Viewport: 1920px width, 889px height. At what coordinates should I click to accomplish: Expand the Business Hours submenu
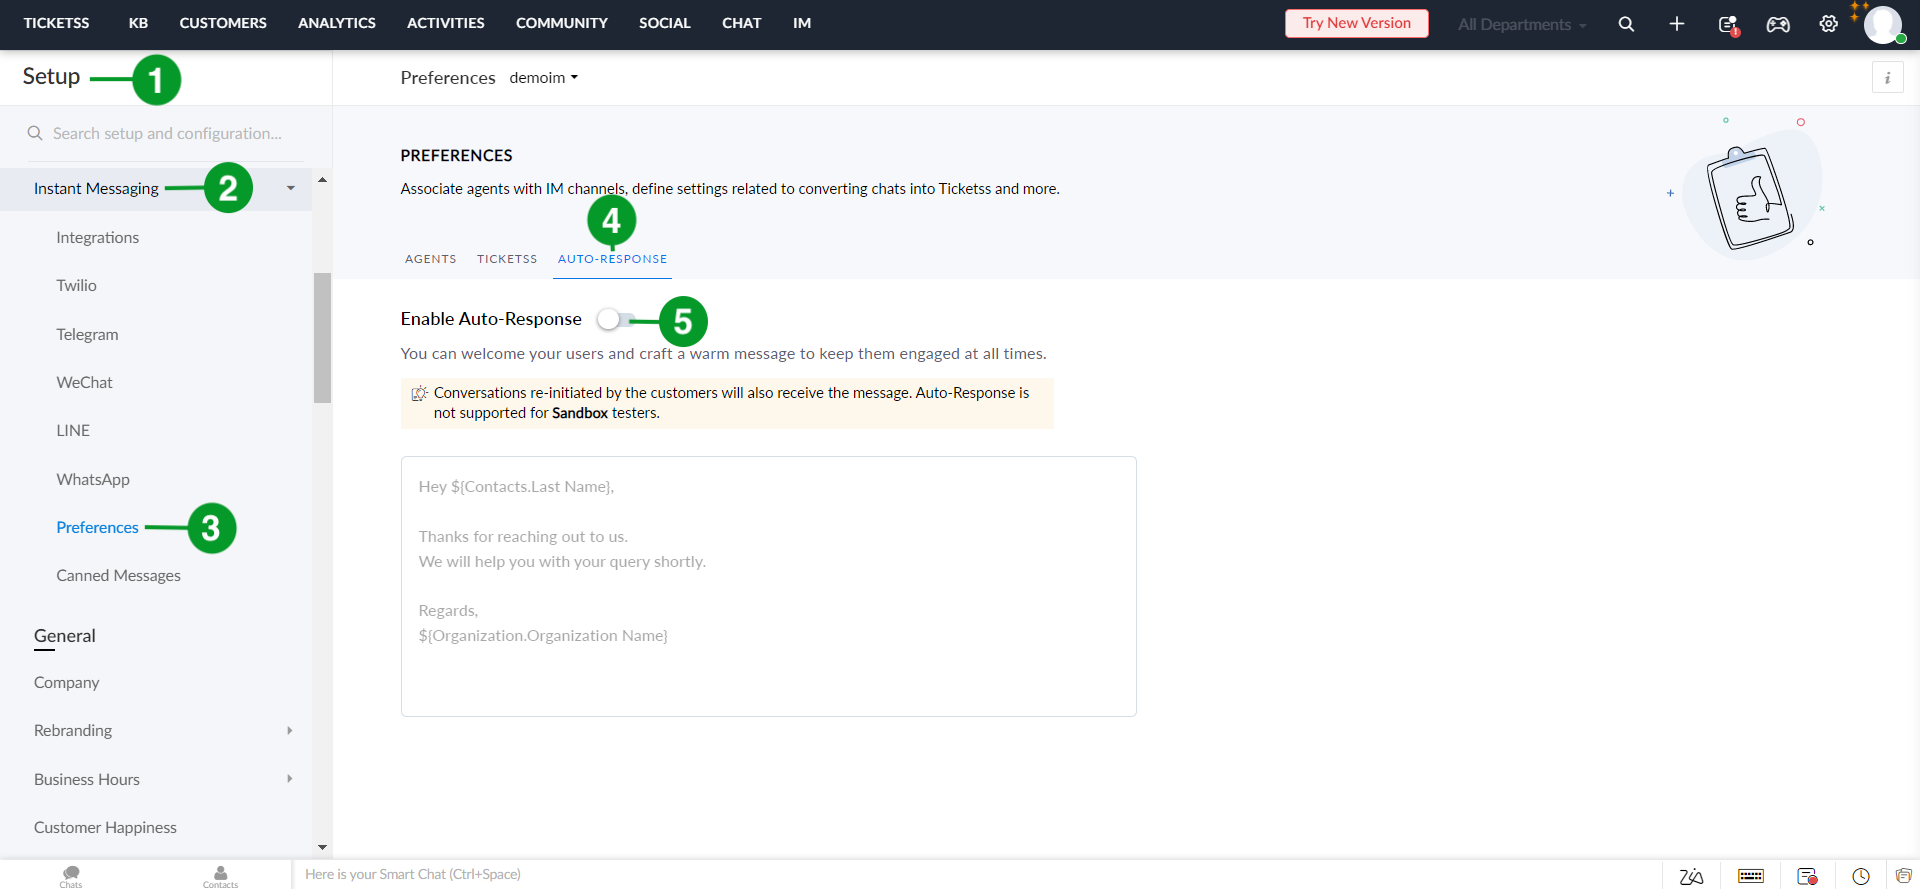(x=290, y=778)
